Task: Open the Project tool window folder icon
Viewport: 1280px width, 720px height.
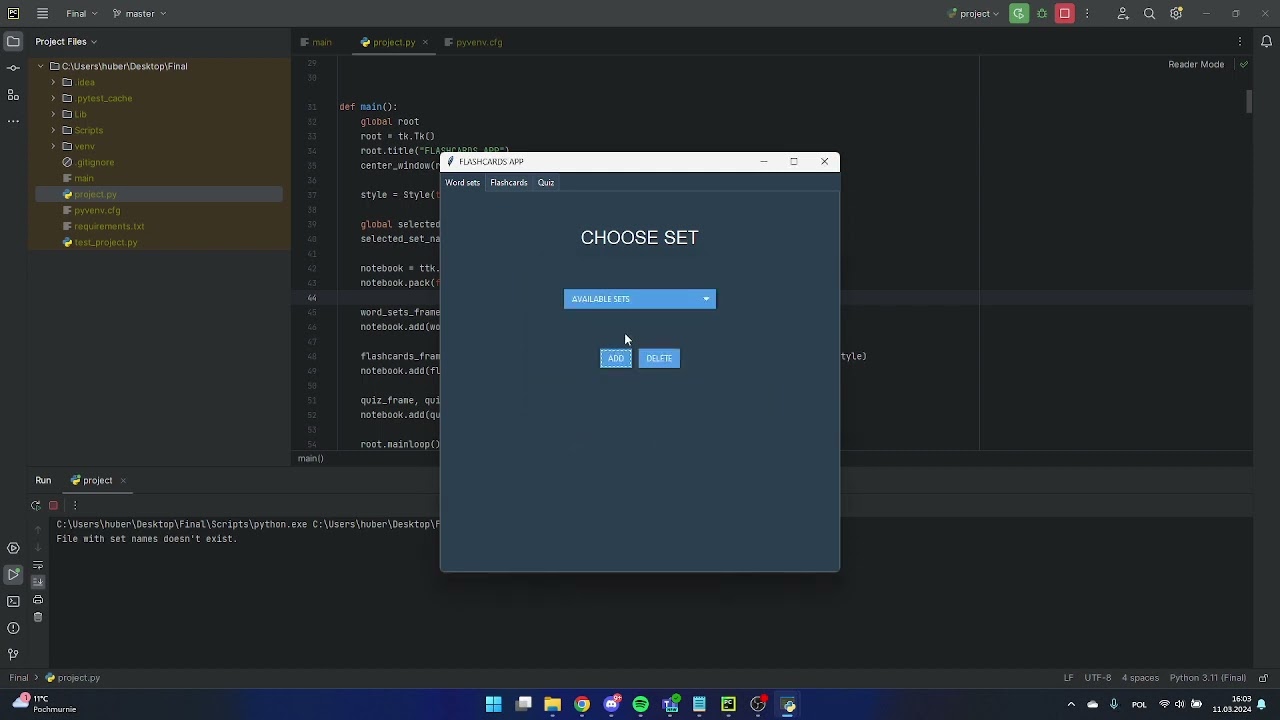Action: point(13,42)
